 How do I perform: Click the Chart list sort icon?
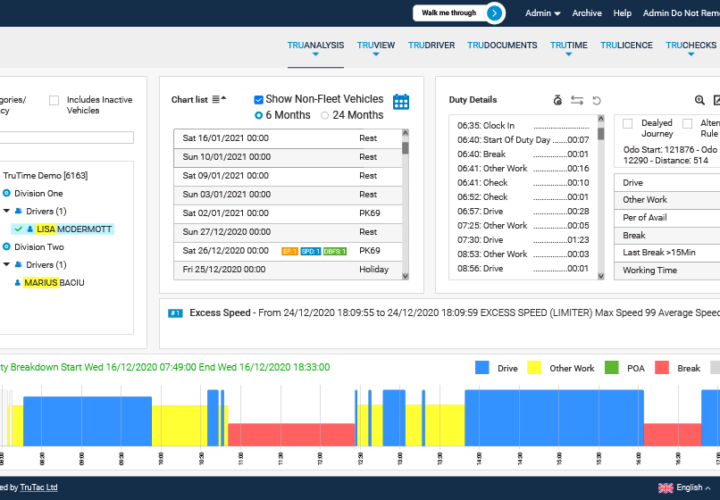219,99
